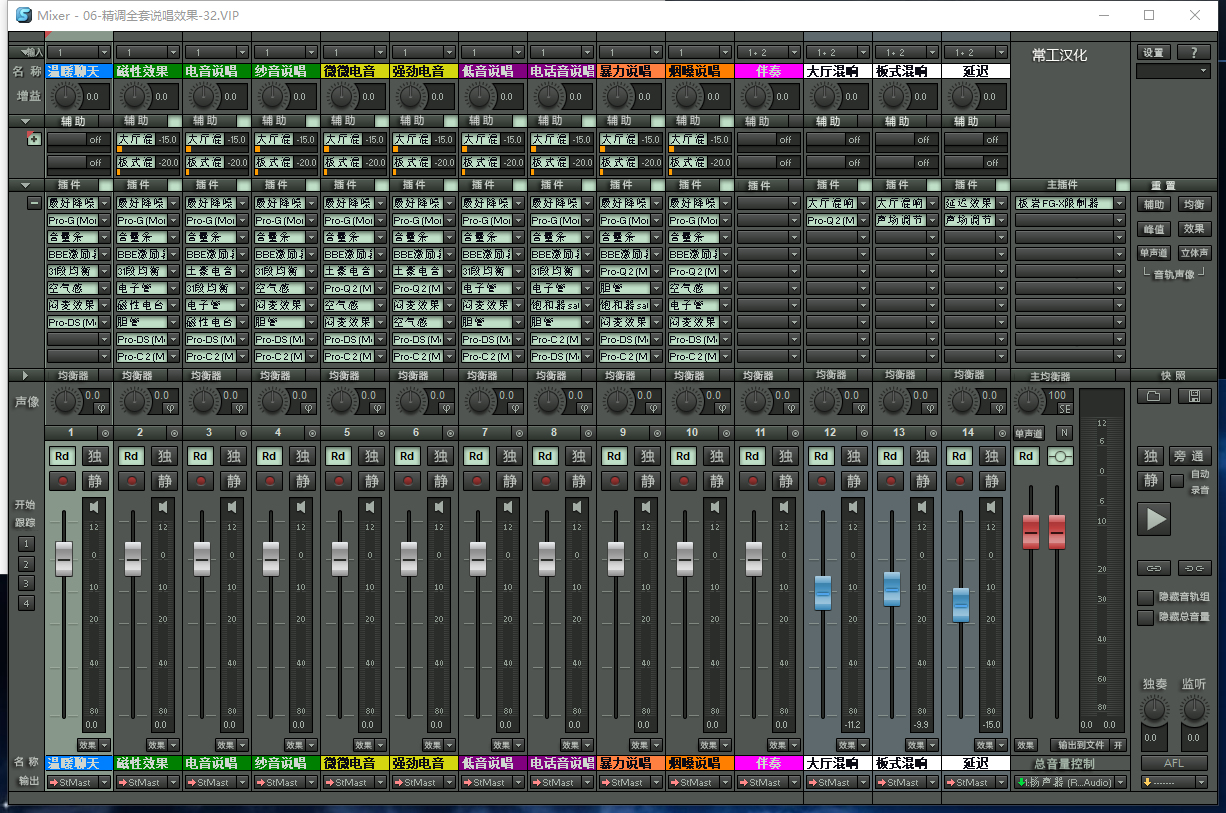The image size is (1226, 813).
Task: Click the minus icon in the 插件 section
Action: (34, 203)
